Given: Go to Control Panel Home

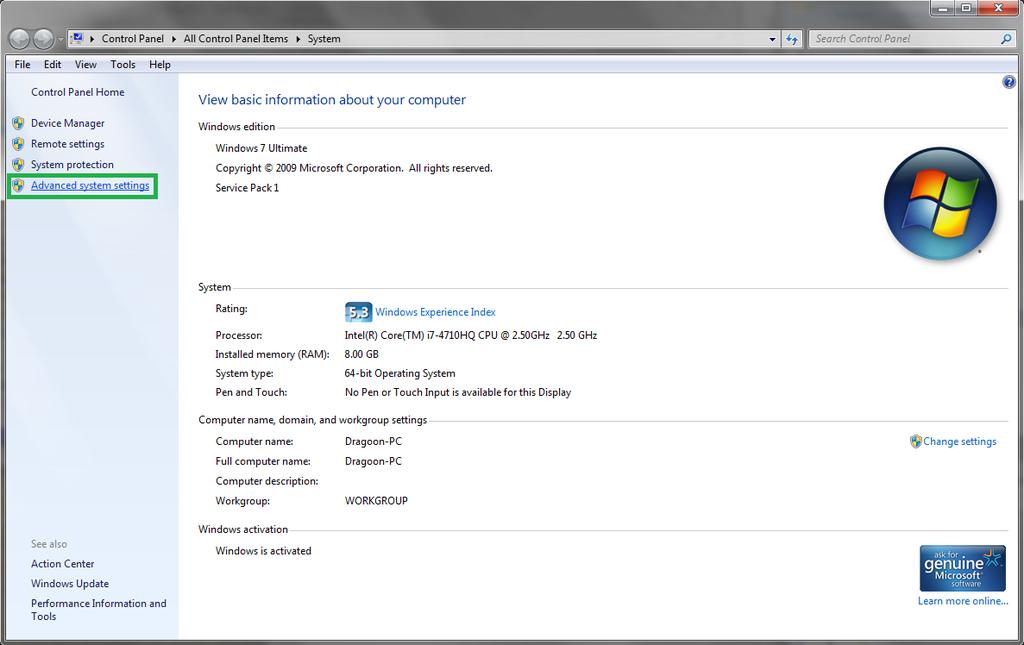Looking at the screenshot, I should point(78,92).
